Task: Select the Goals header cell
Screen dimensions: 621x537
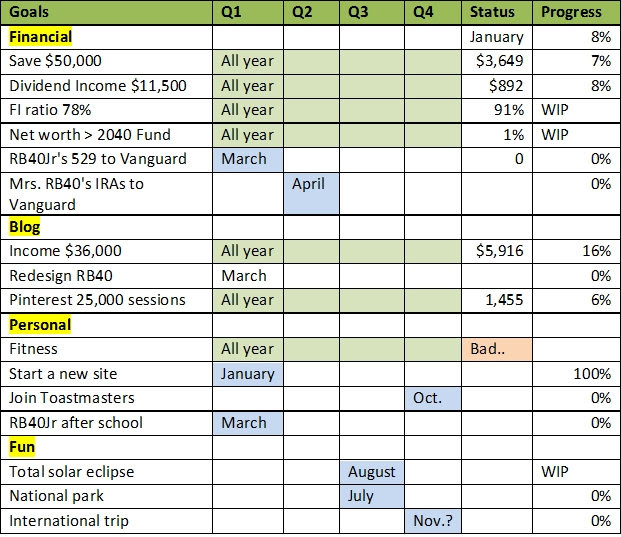Action: (x=106, y=12)
